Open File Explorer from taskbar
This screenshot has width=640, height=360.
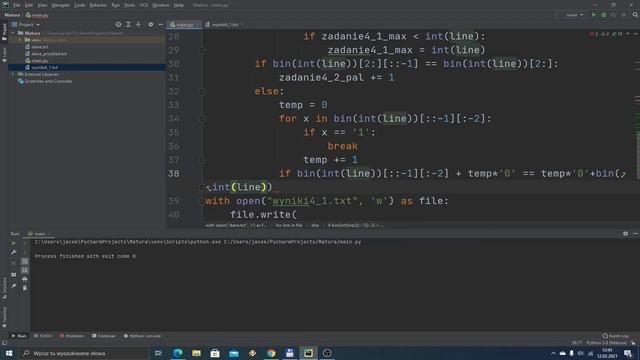196,353
